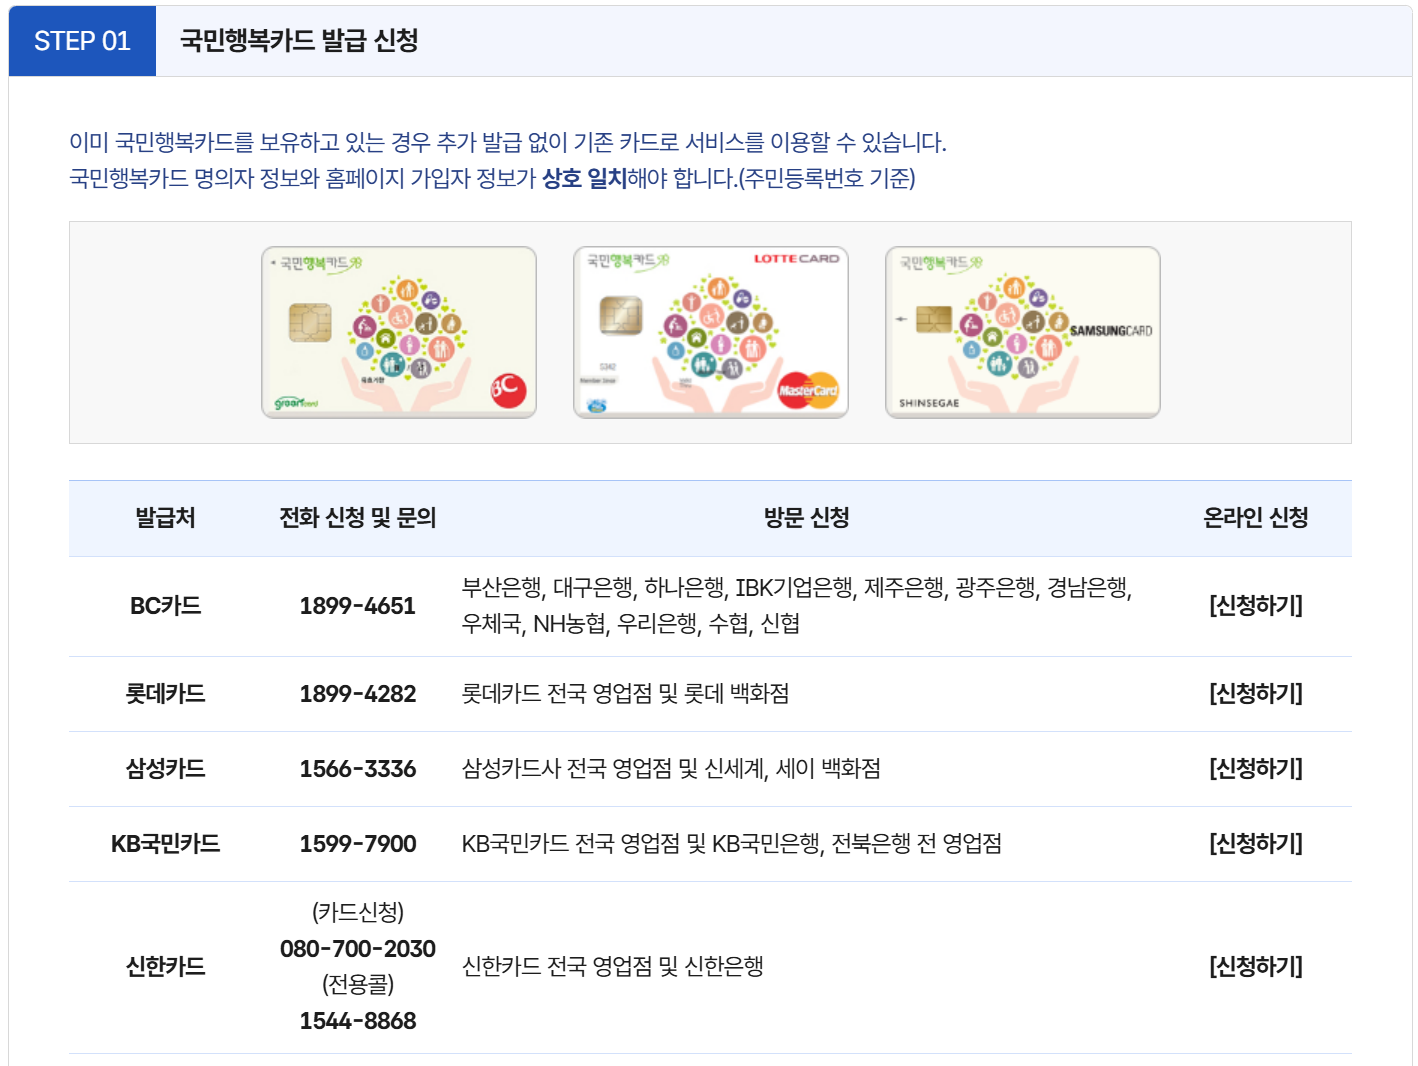Open 신청하기 for 롯데카드
The width and height of the screenshot is (1418, 1066).
[1256, 693]
